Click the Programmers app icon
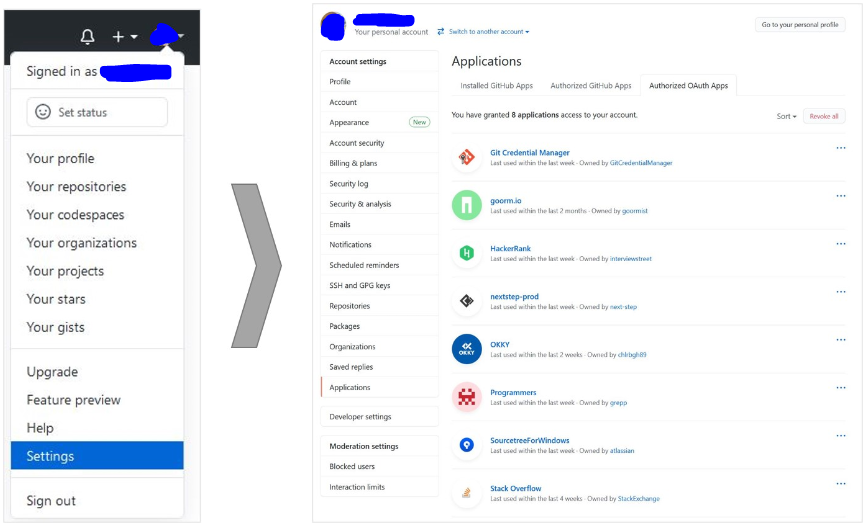The width and height of the screenshot is (866, 528). point(467,397)
